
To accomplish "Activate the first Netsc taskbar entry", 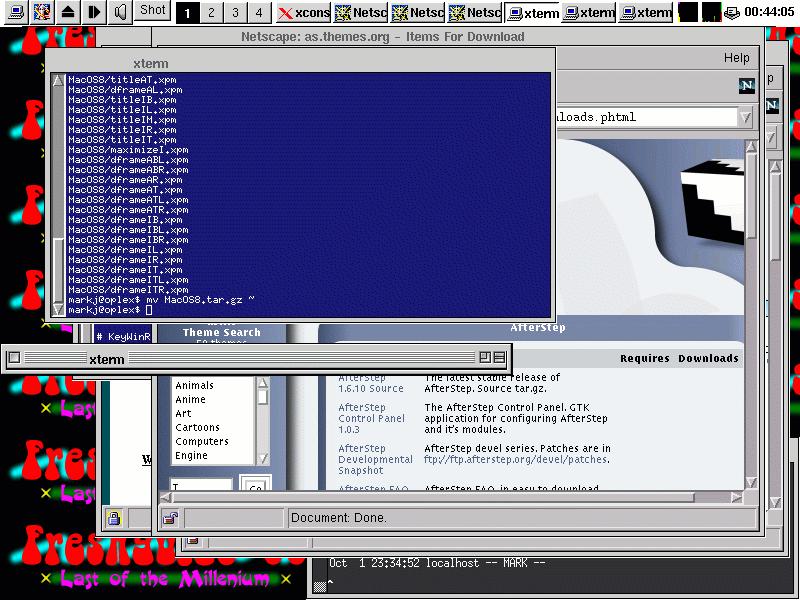I will tap(361, 13).
